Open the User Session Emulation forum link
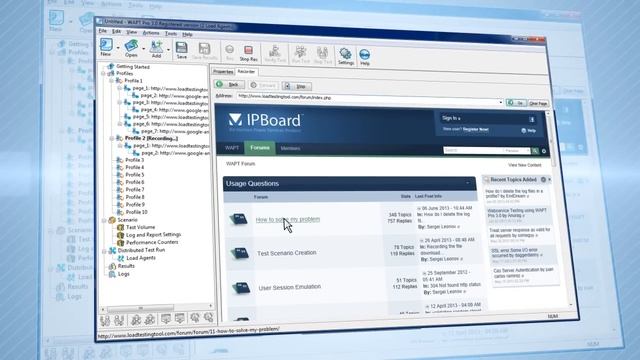This screenshot has width=640, height=360. coord(289,287)
